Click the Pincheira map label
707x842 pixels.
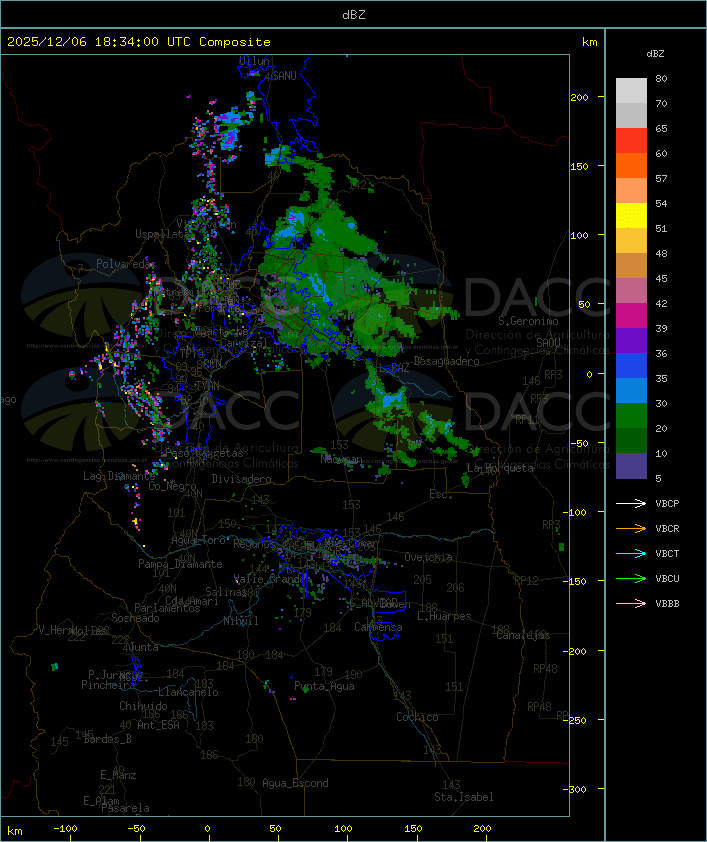click(x=108, y=685)
